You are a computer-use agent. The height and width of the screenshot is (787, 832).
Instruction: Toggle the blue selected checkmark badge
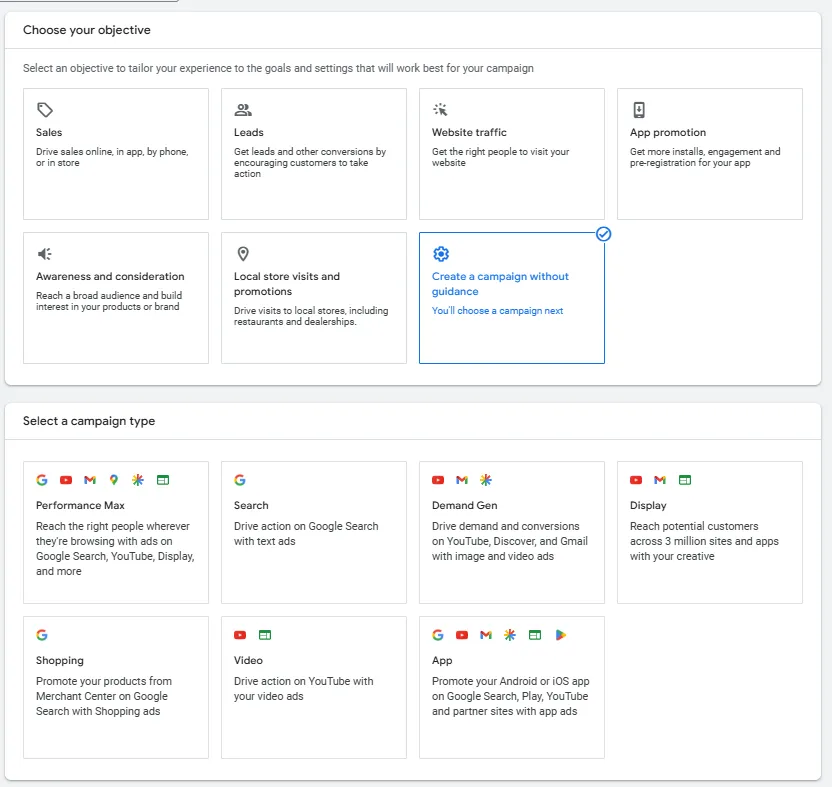click(603, 234)
